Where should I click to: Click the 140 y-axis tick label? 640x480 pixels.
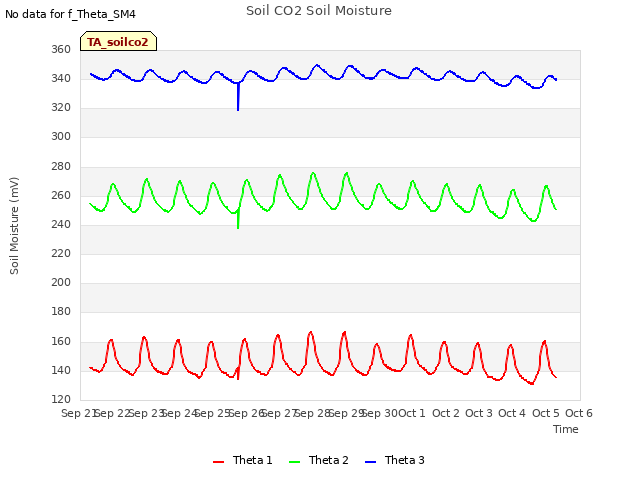pos(61,371)
